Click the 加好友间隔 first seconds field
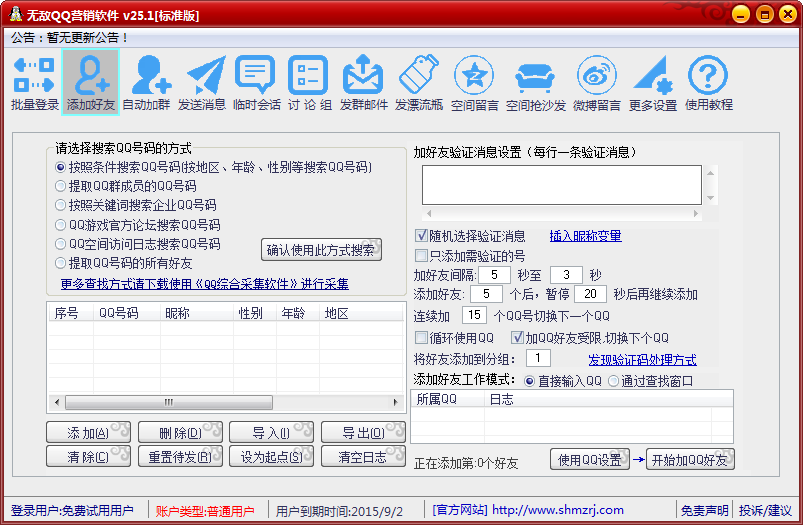 [x=494, y=275]
